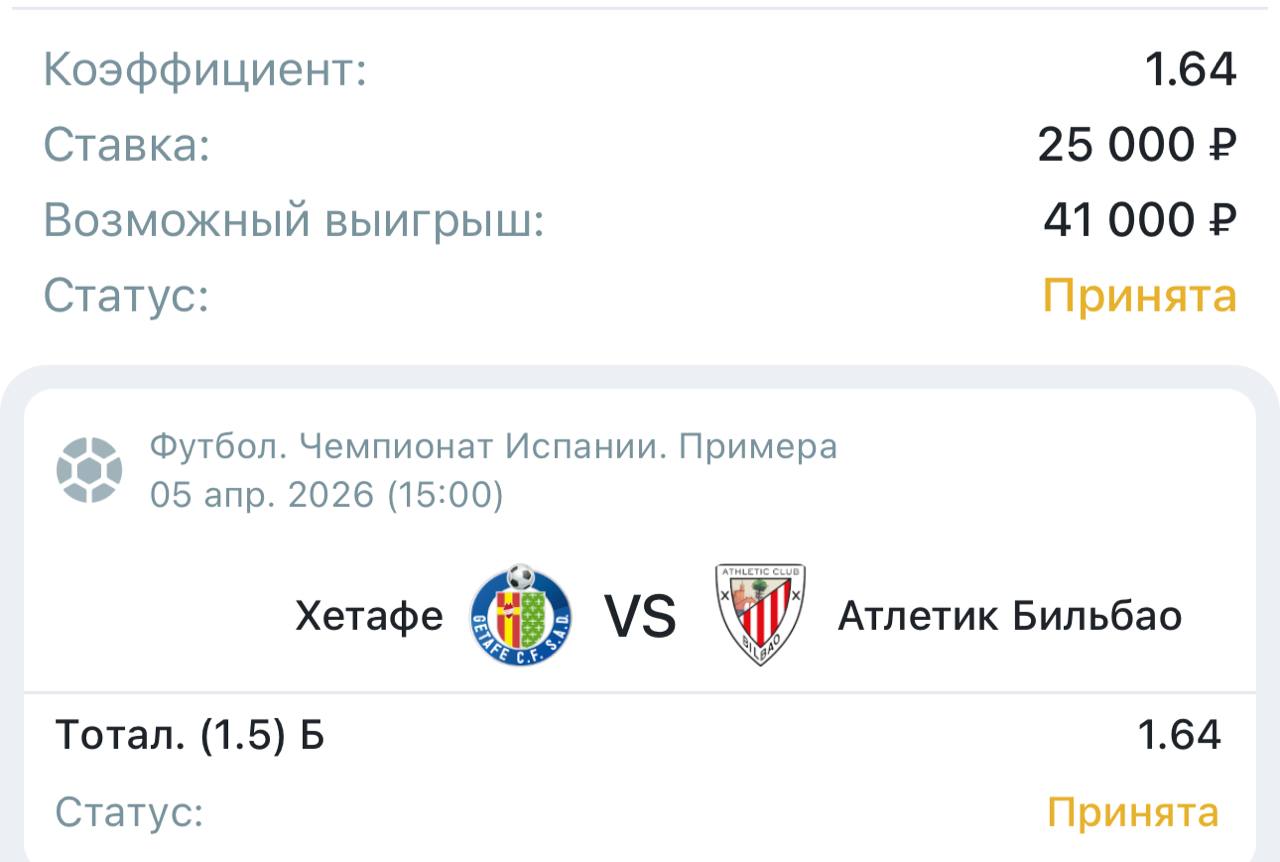Tap the Тотал. (1.5) Б bet market

click(x=190, y=736)
